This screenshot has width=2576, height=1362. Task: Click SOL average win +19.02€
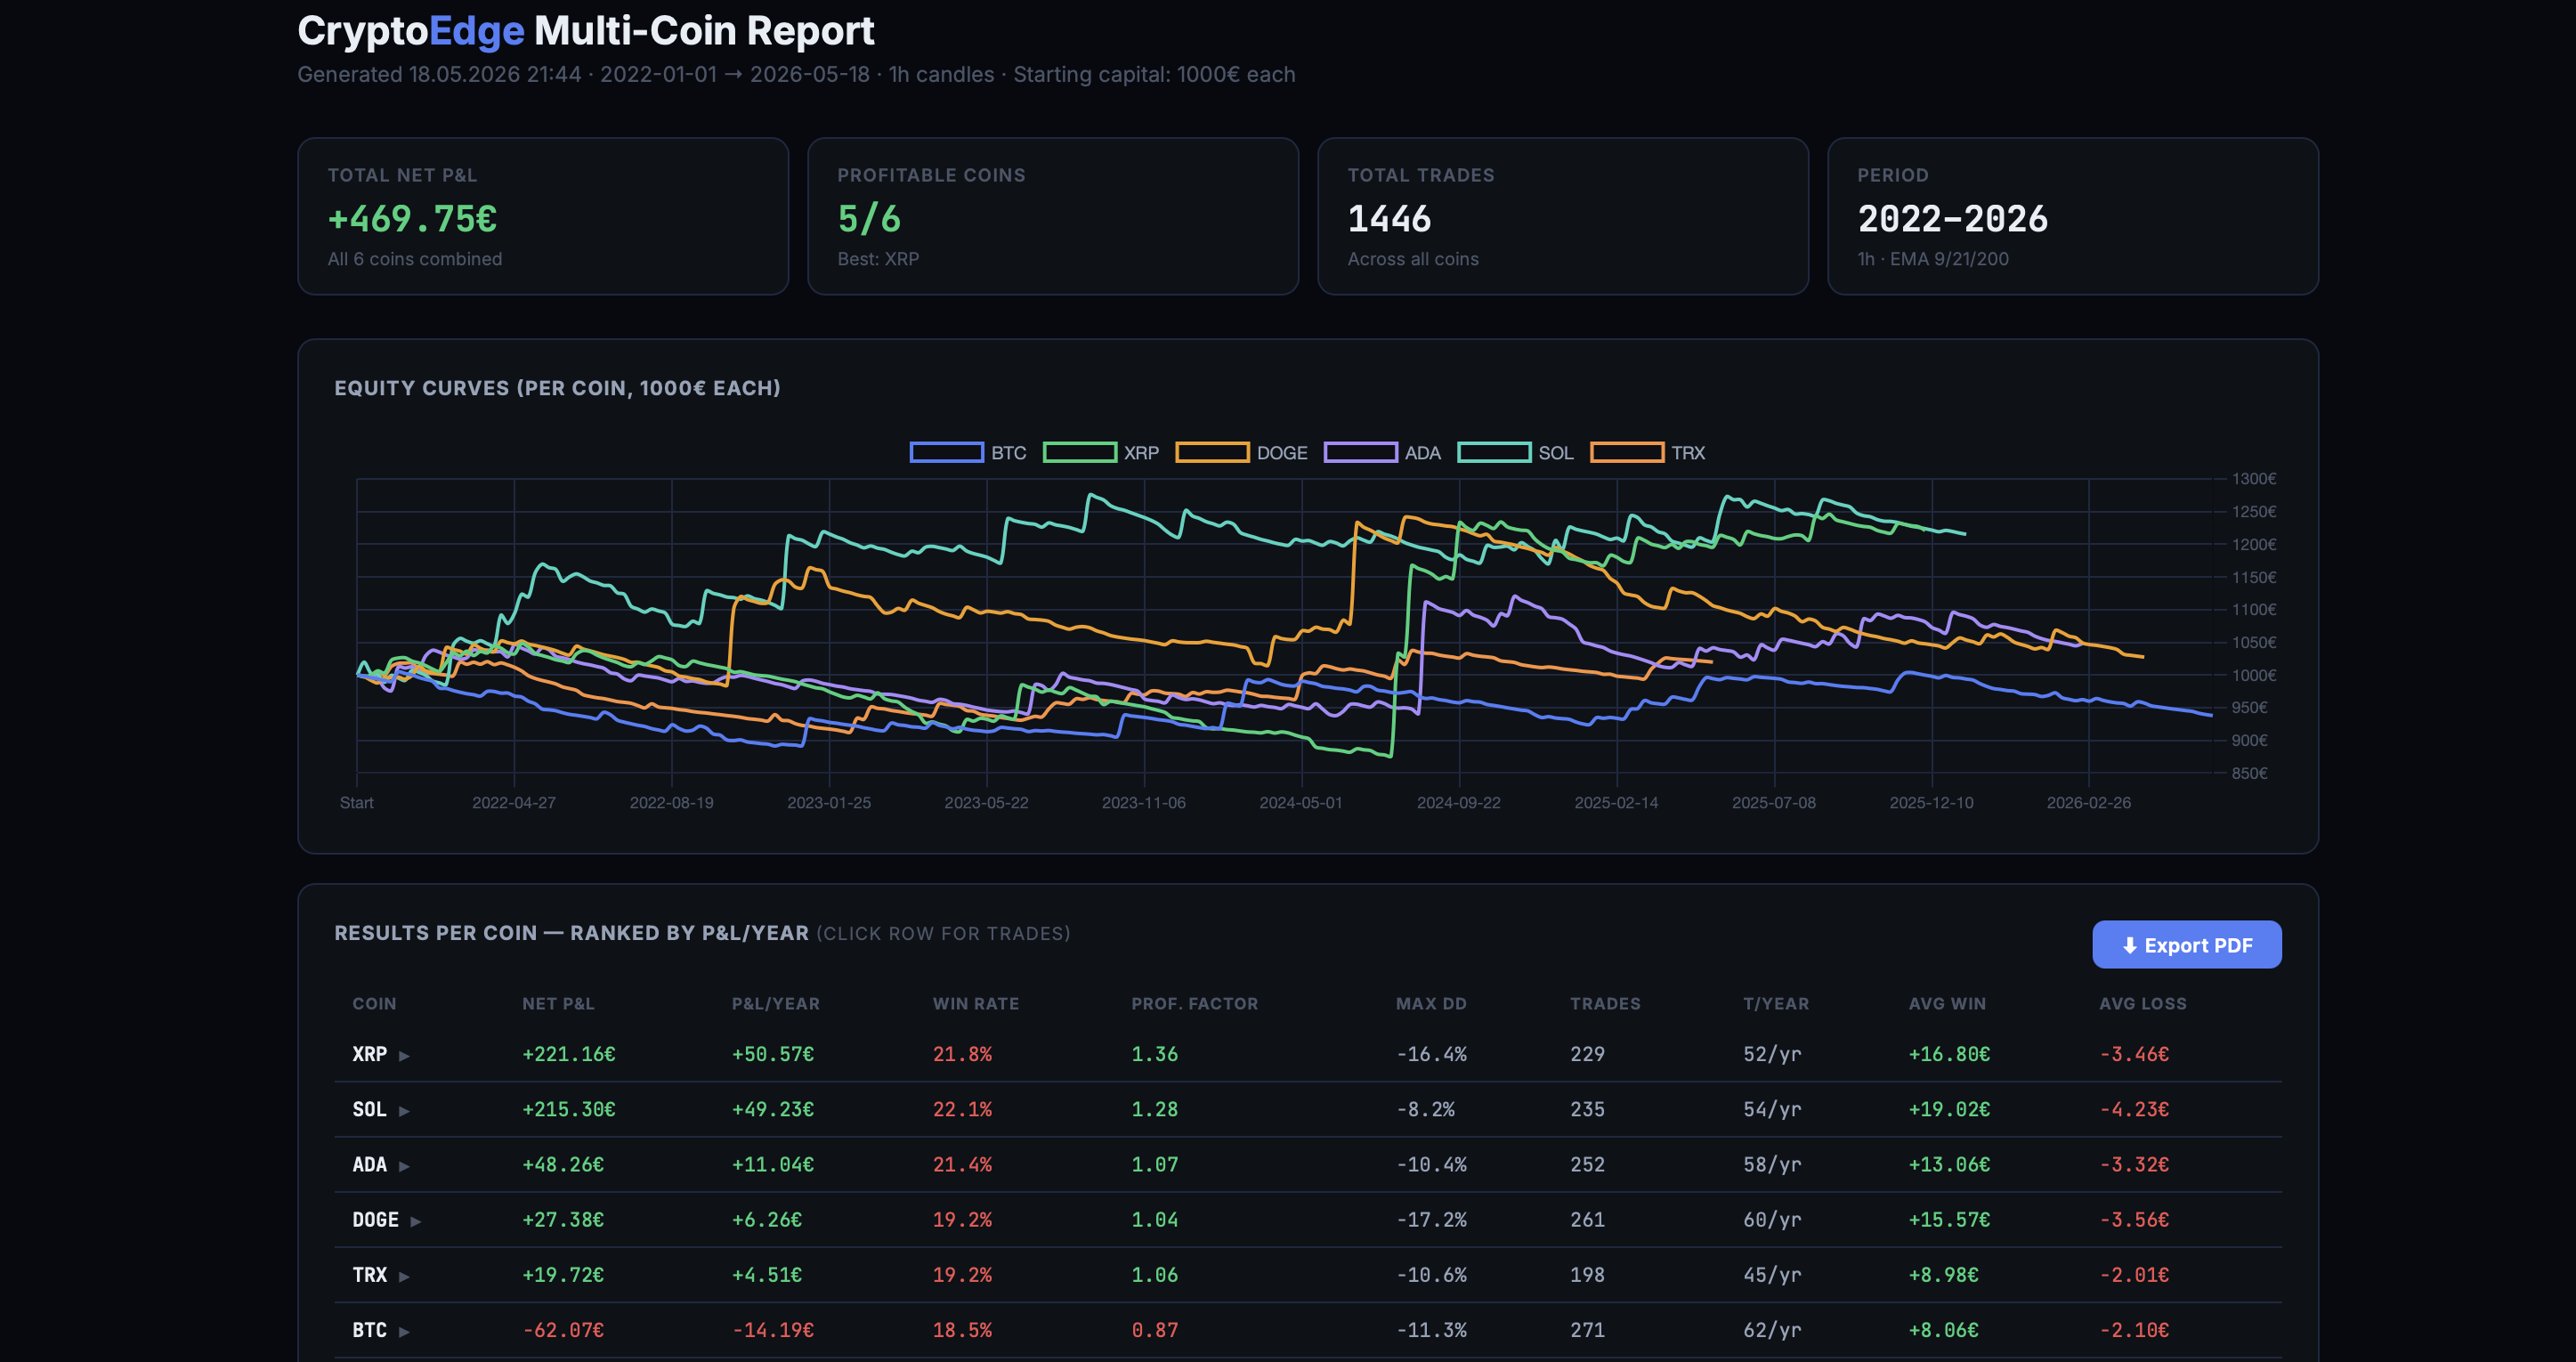[x=1949, y=1109]
